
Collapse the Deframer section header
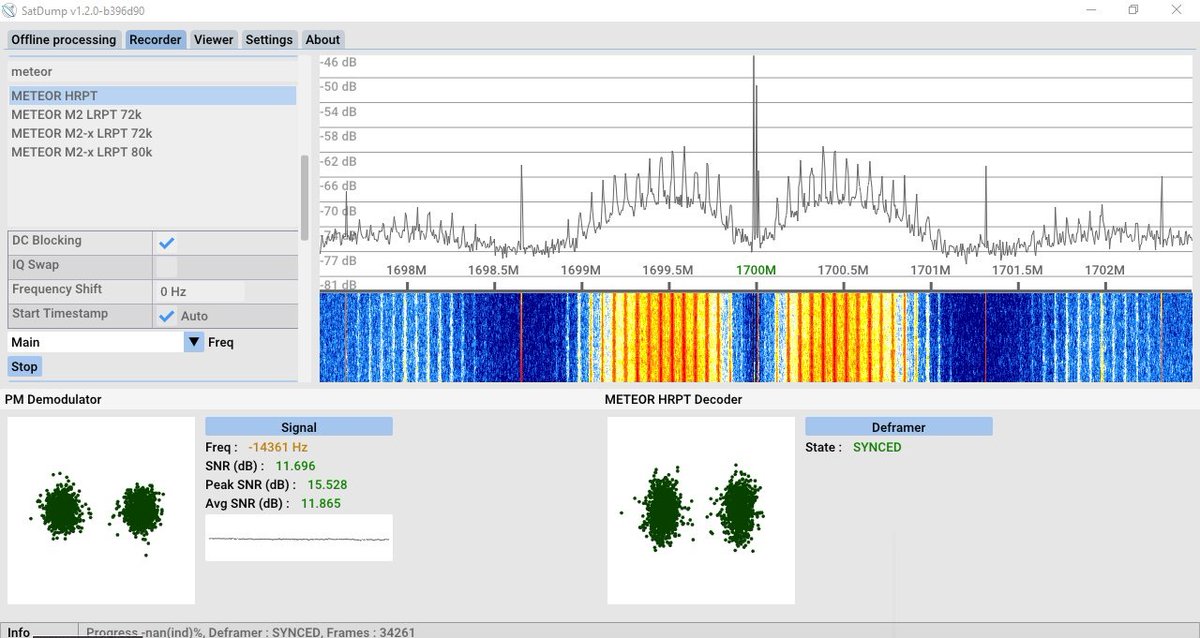pyautogui.click(x=899, y=427)
